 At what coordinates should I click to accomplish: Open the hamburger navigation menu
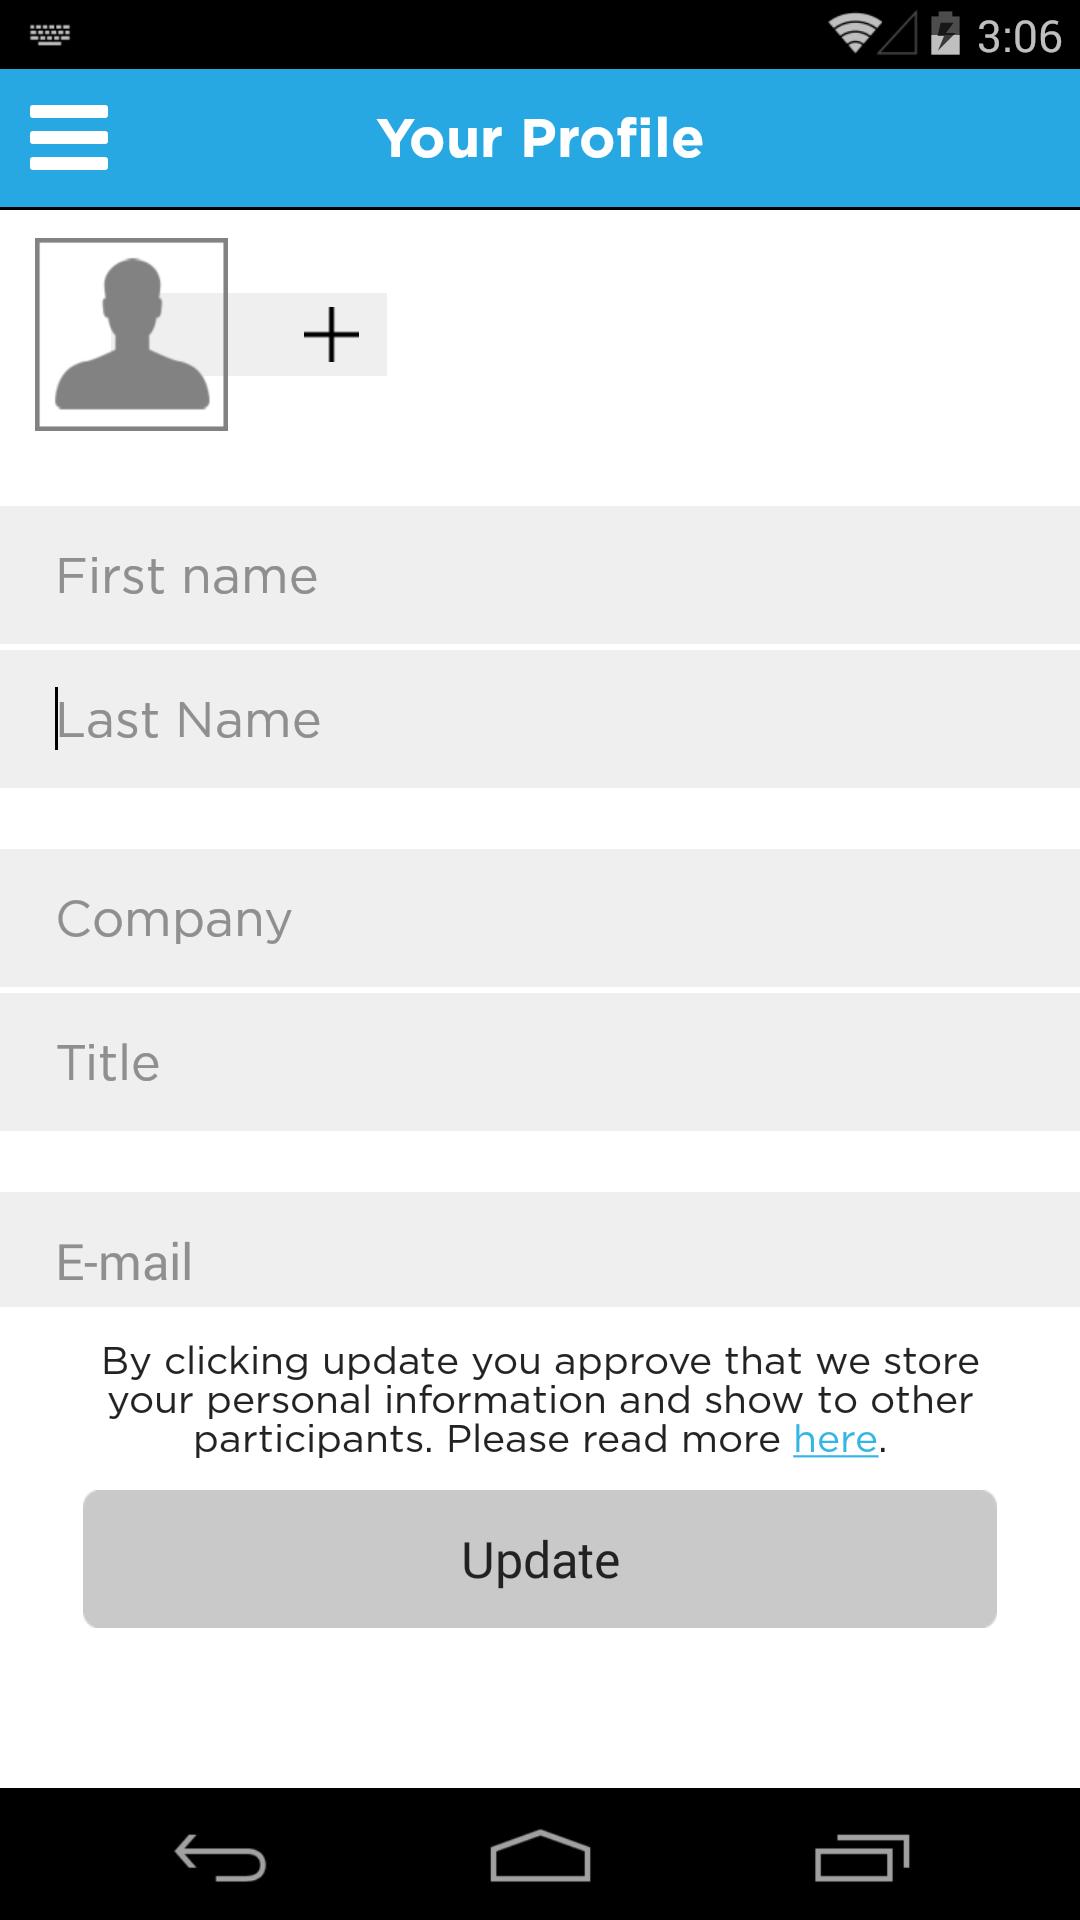click(69, 137)
